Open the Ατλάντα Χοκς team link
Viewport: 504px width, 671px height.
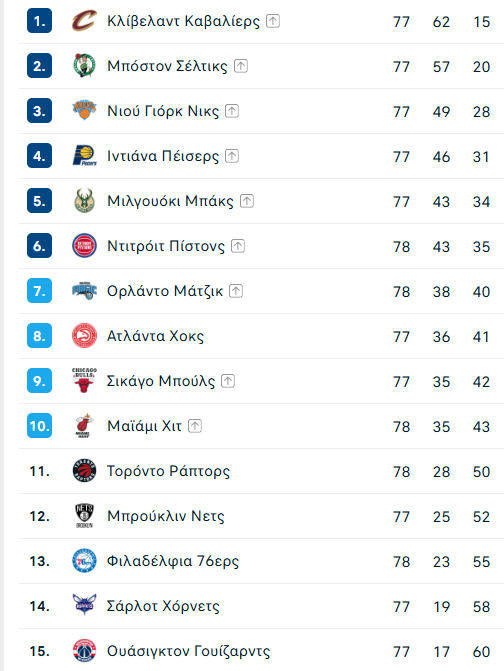[155, 336]
